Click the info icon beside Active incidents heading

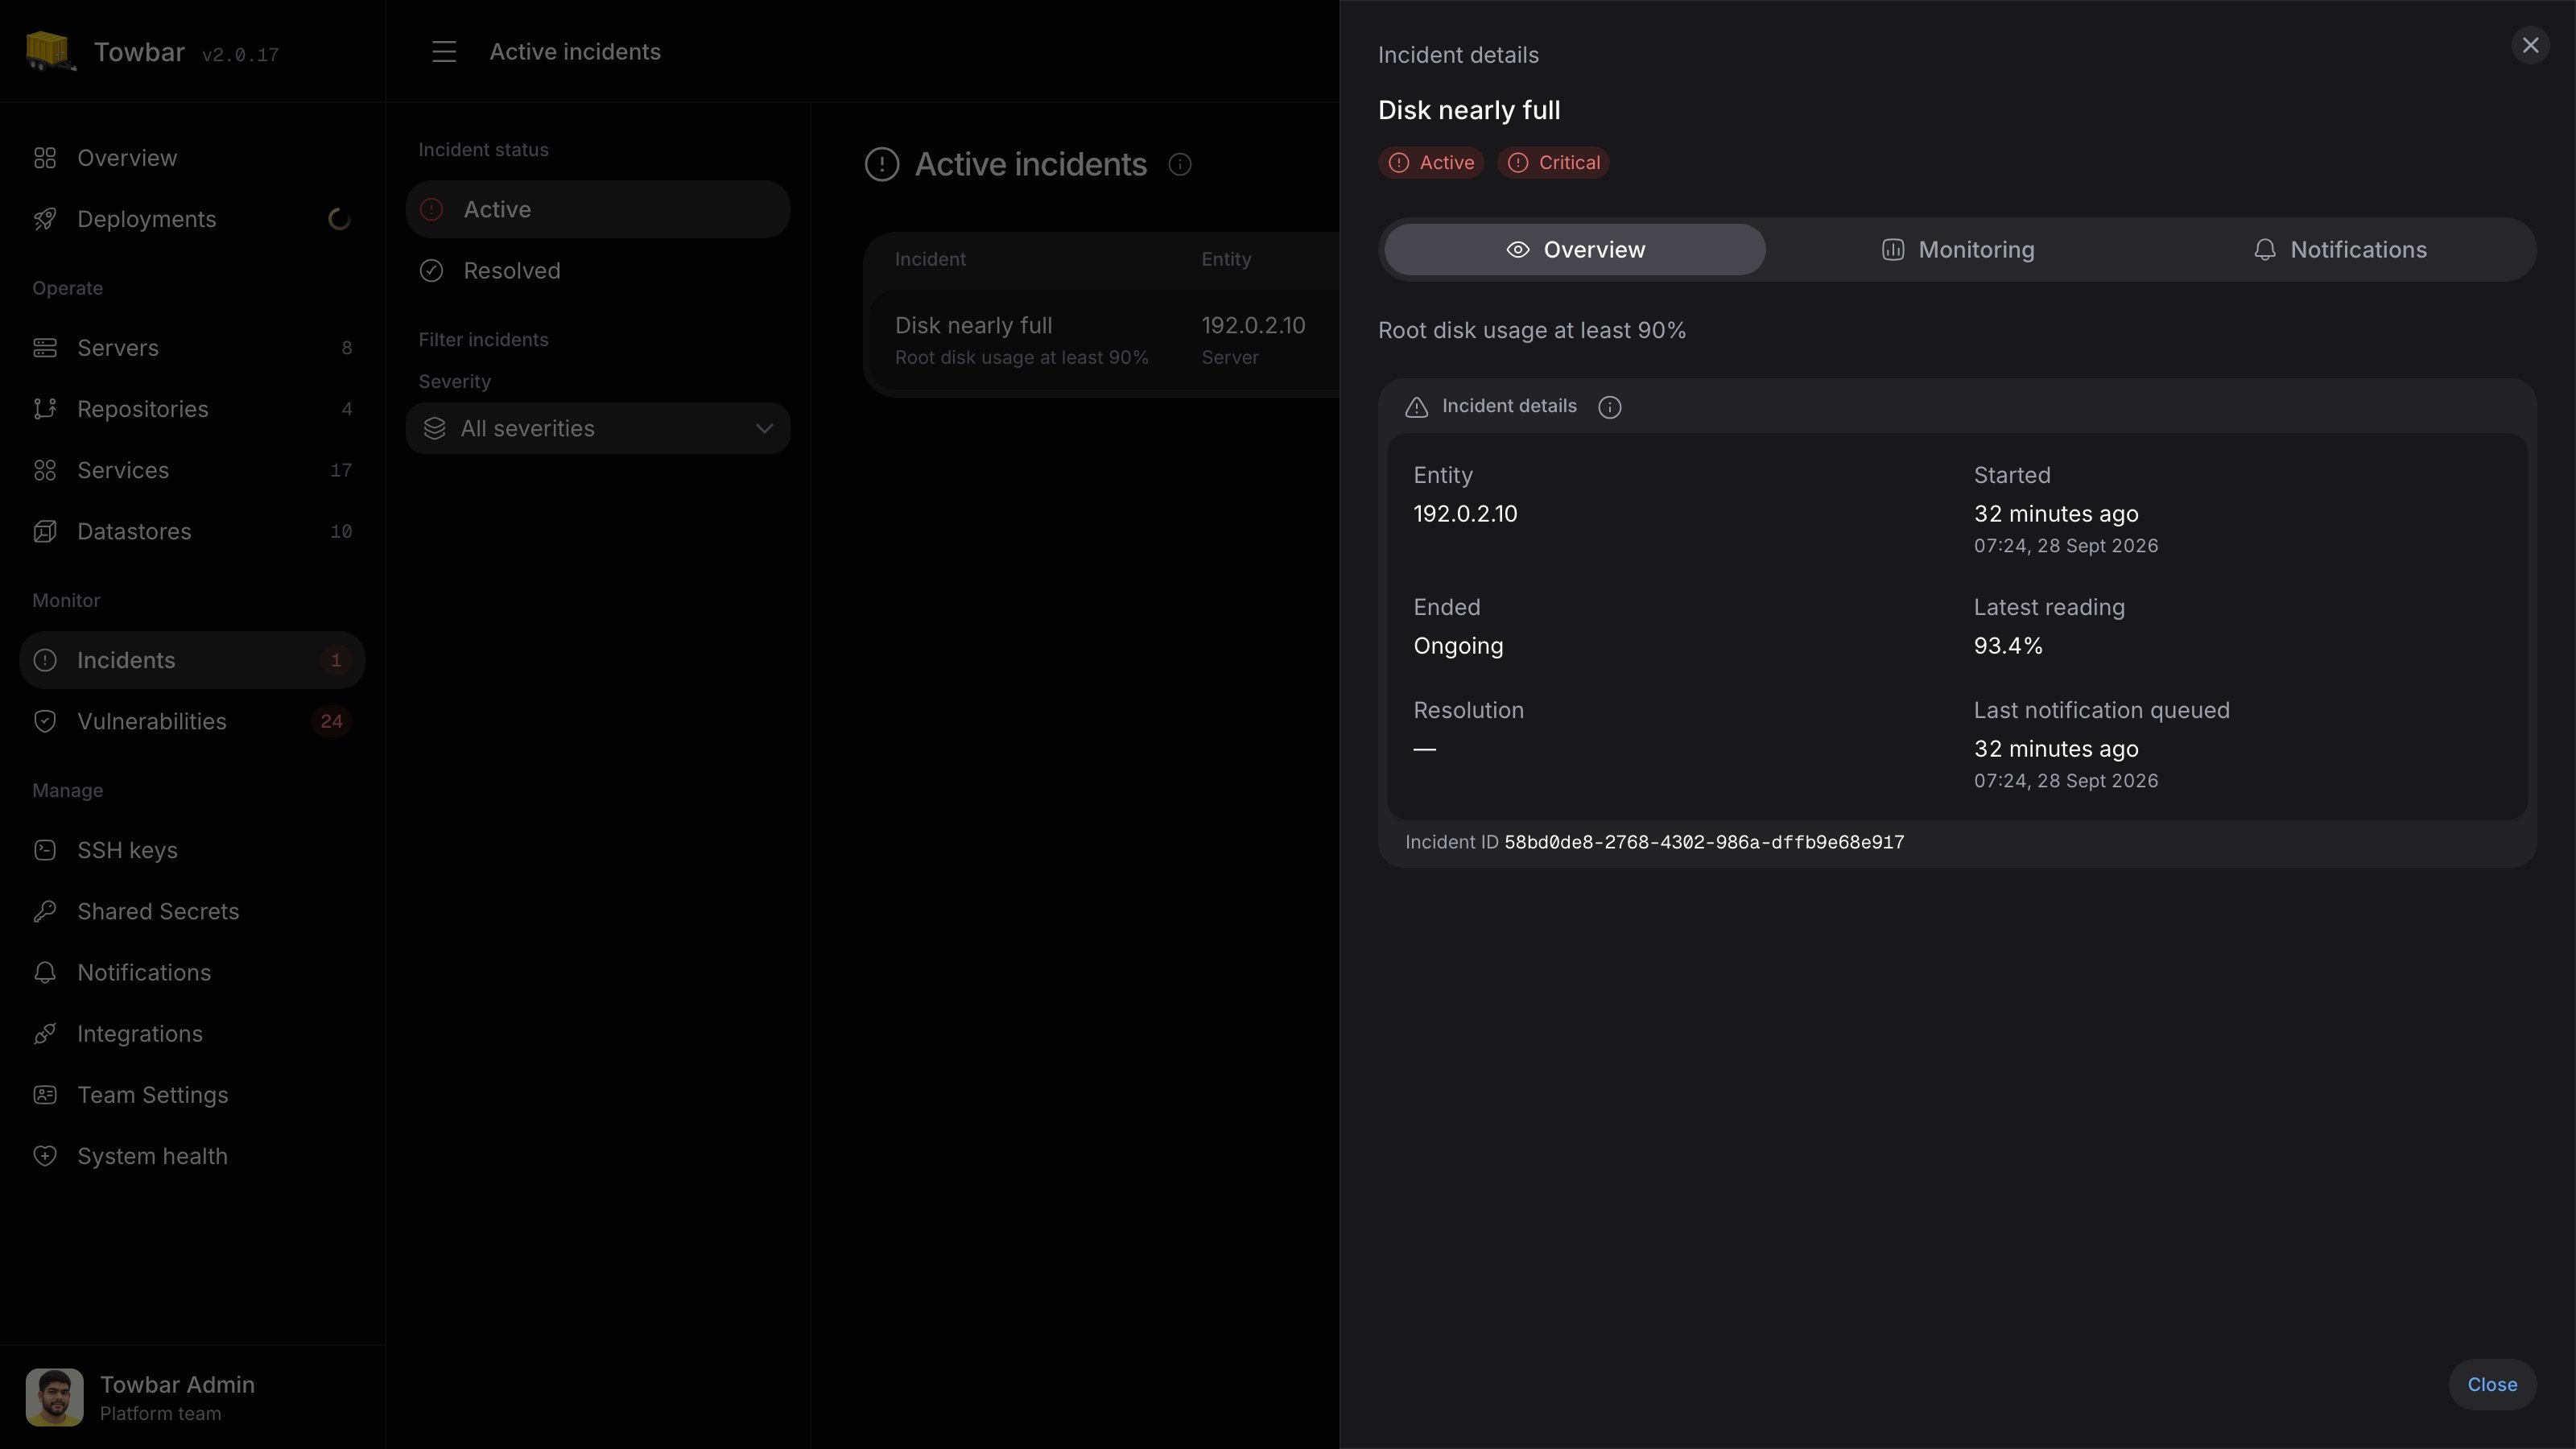1180,164
